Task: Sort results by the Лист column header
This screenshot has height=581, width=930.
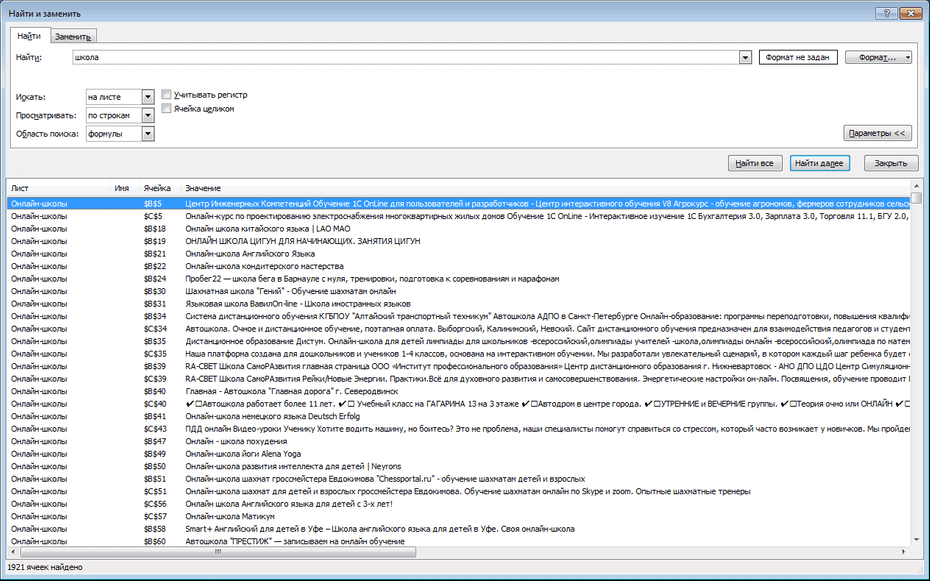Action: click(x=59, y=188)
